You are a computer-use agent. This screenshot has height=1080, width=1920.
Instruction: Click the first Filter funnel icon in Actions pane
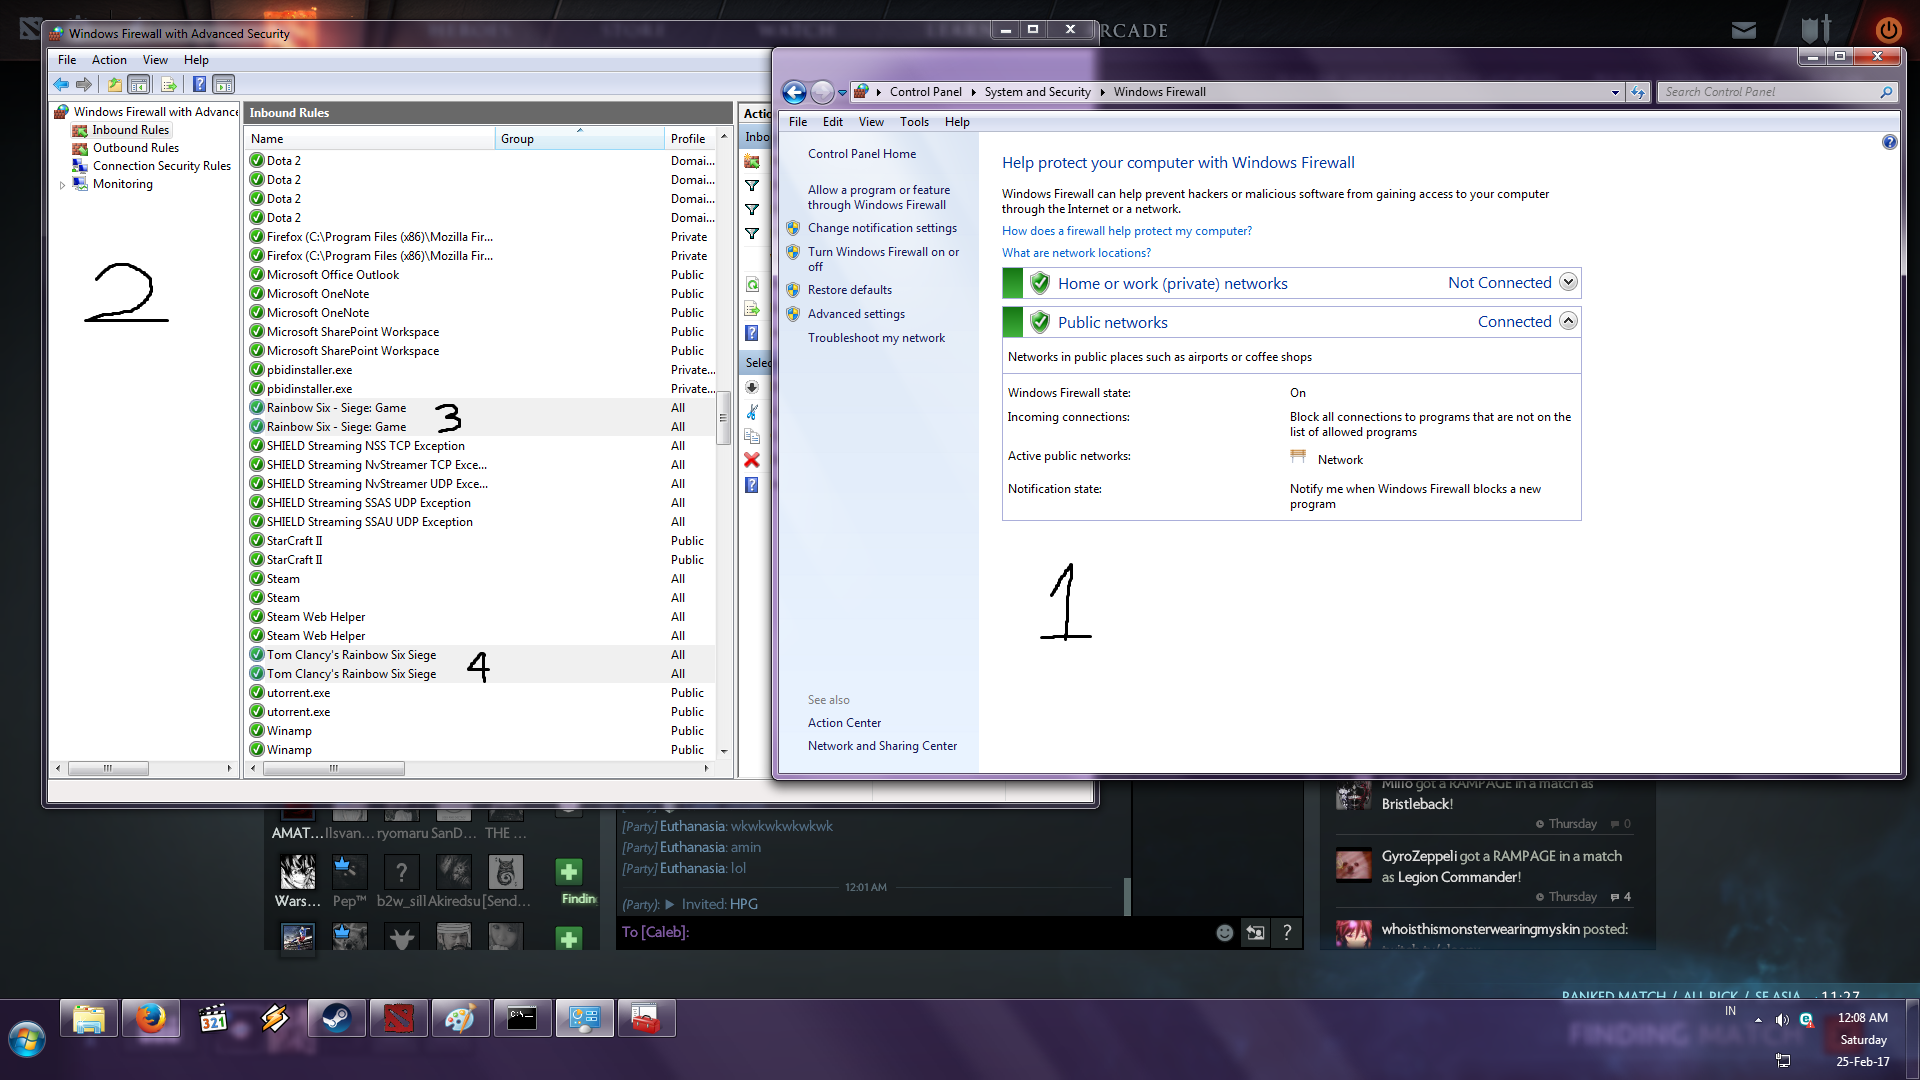(x=752, y=186)
